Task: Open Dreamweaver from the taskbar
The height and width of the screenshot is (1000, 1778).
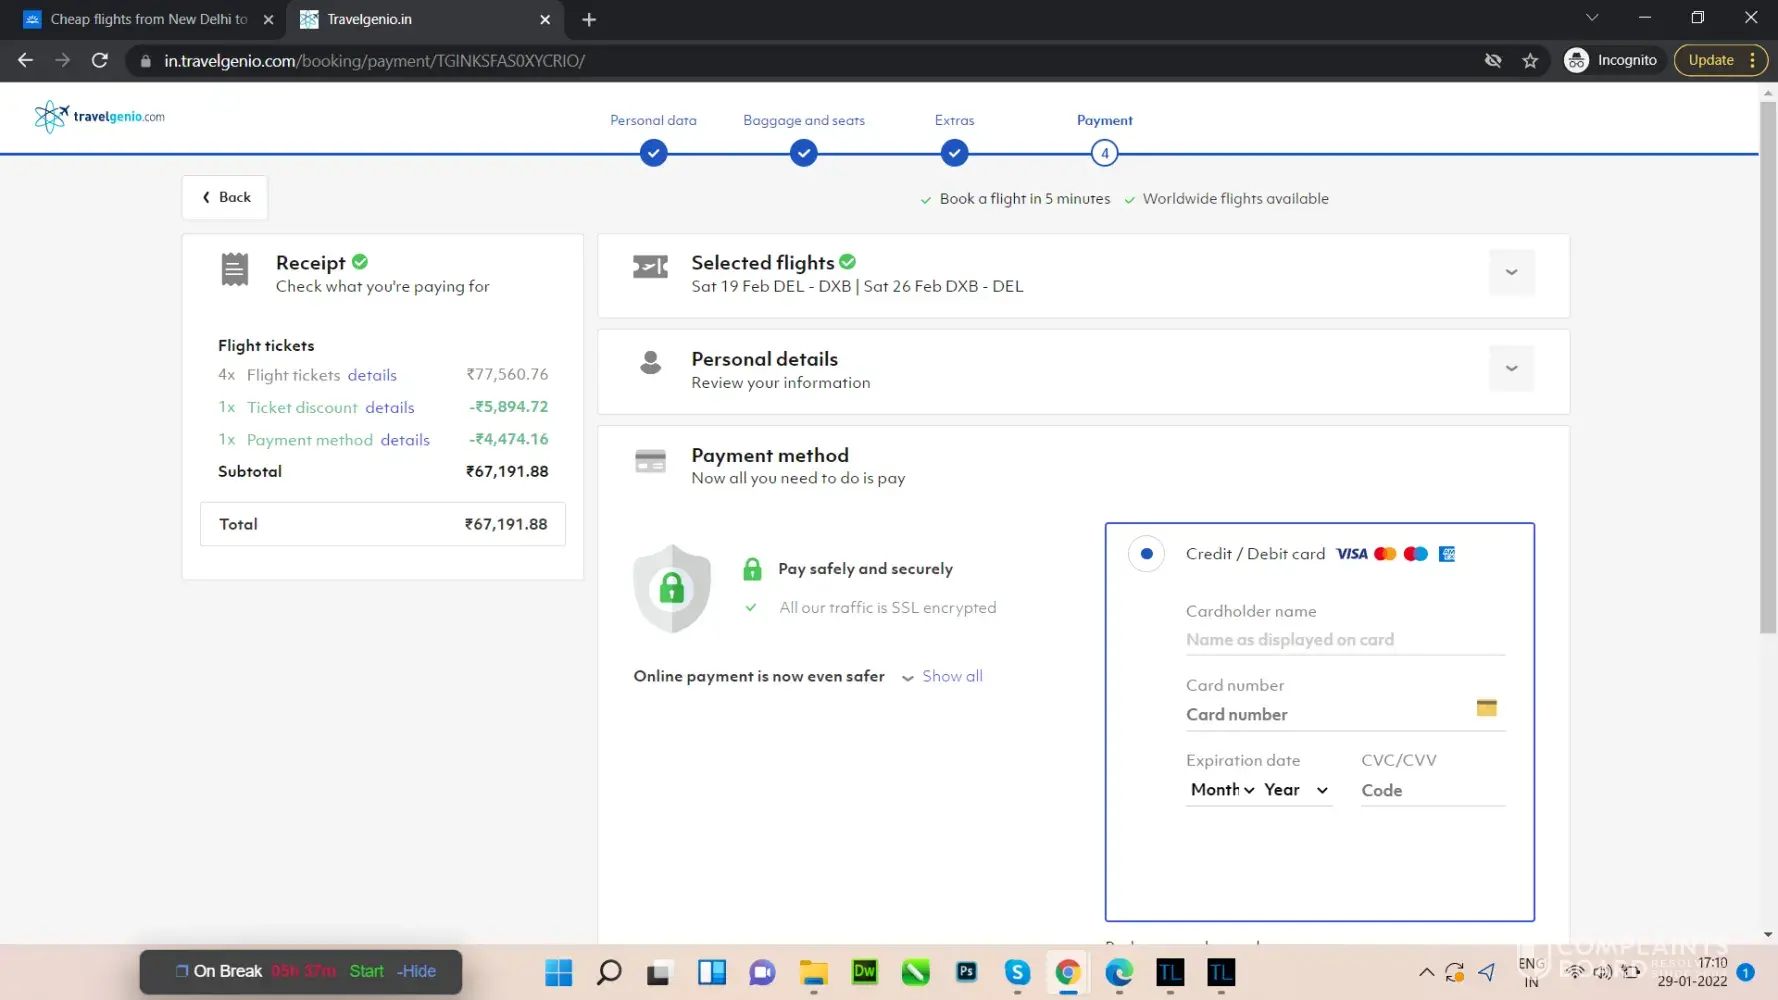Action: [864, 971]
